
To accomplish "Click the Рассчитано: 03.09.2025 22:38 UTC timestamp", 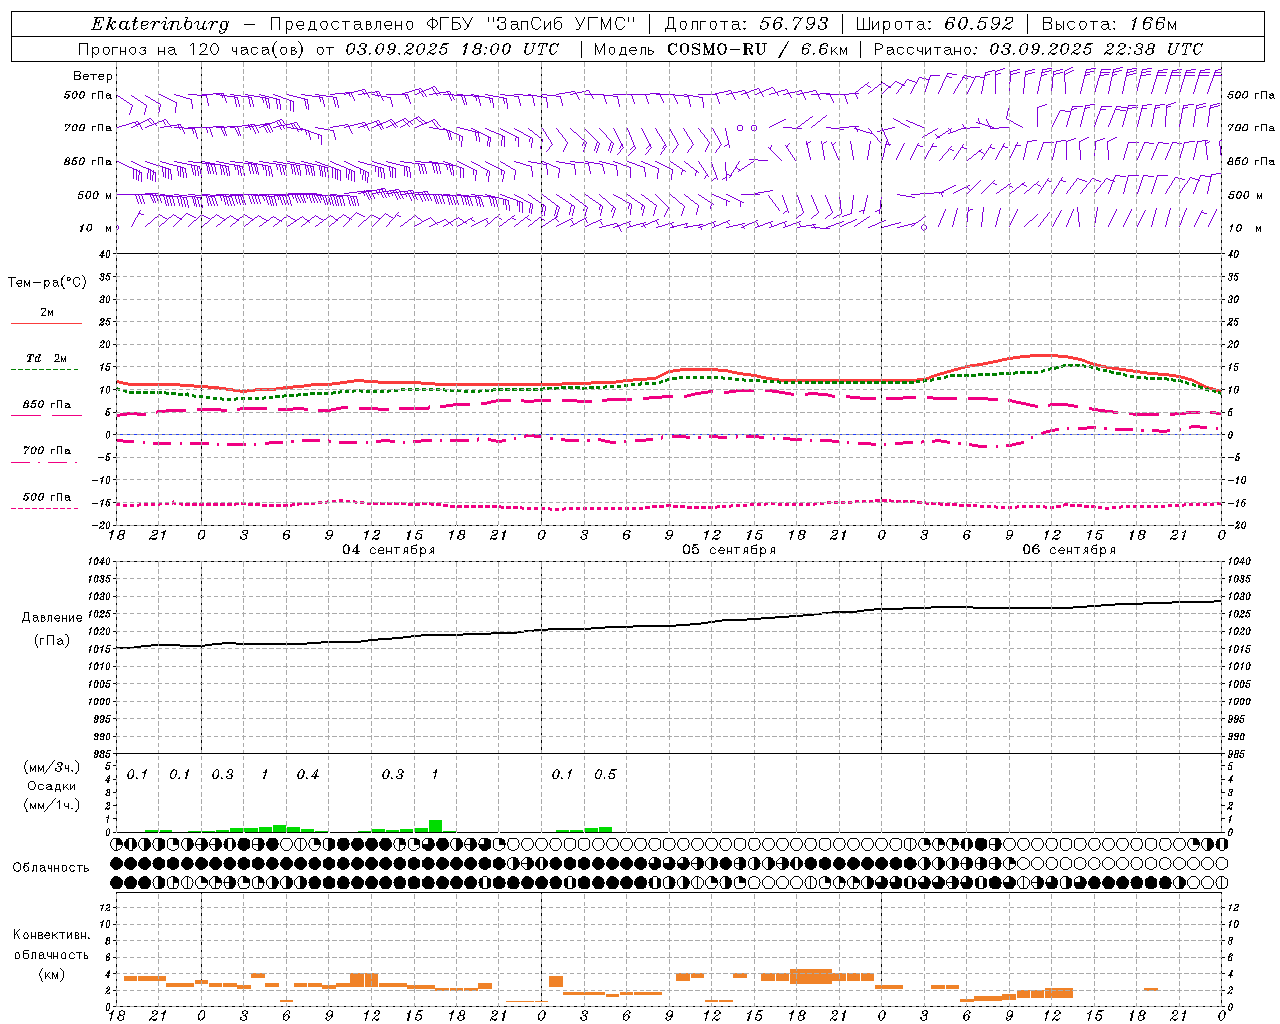I will pyautogui.click(x=1038, y=49).
